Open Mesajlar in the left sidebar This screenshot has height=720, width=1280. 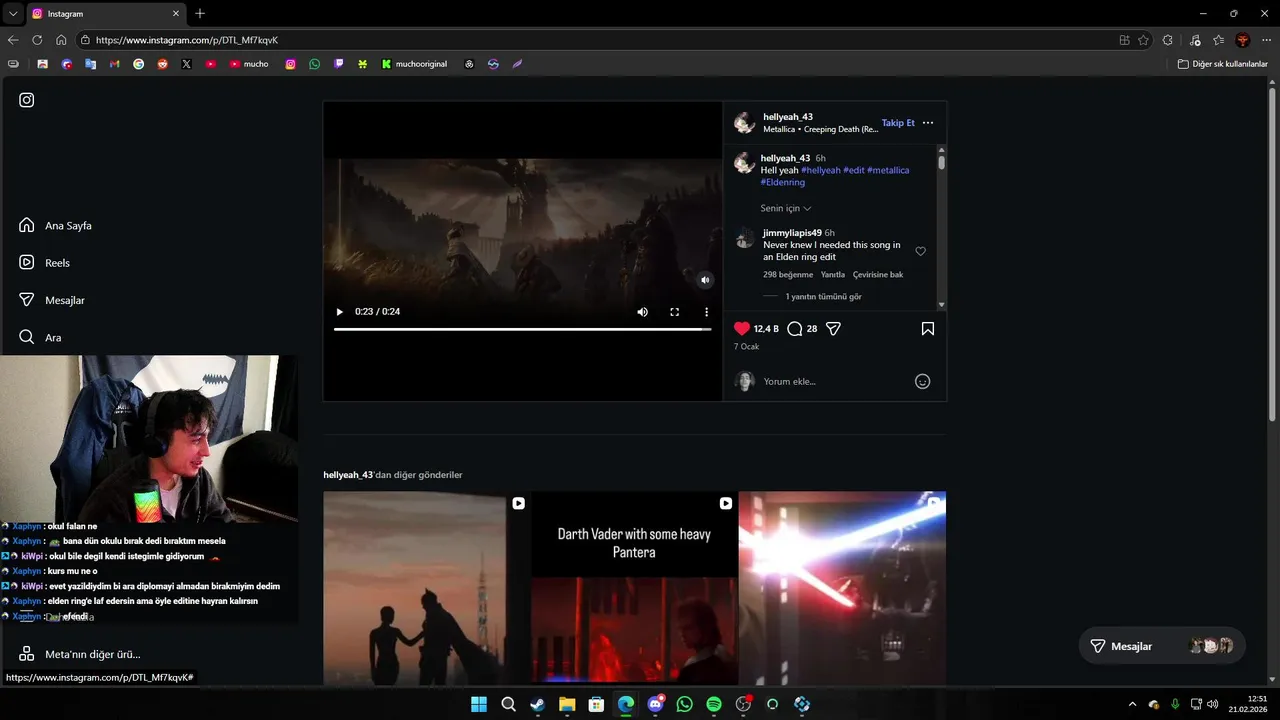[51, 300]
